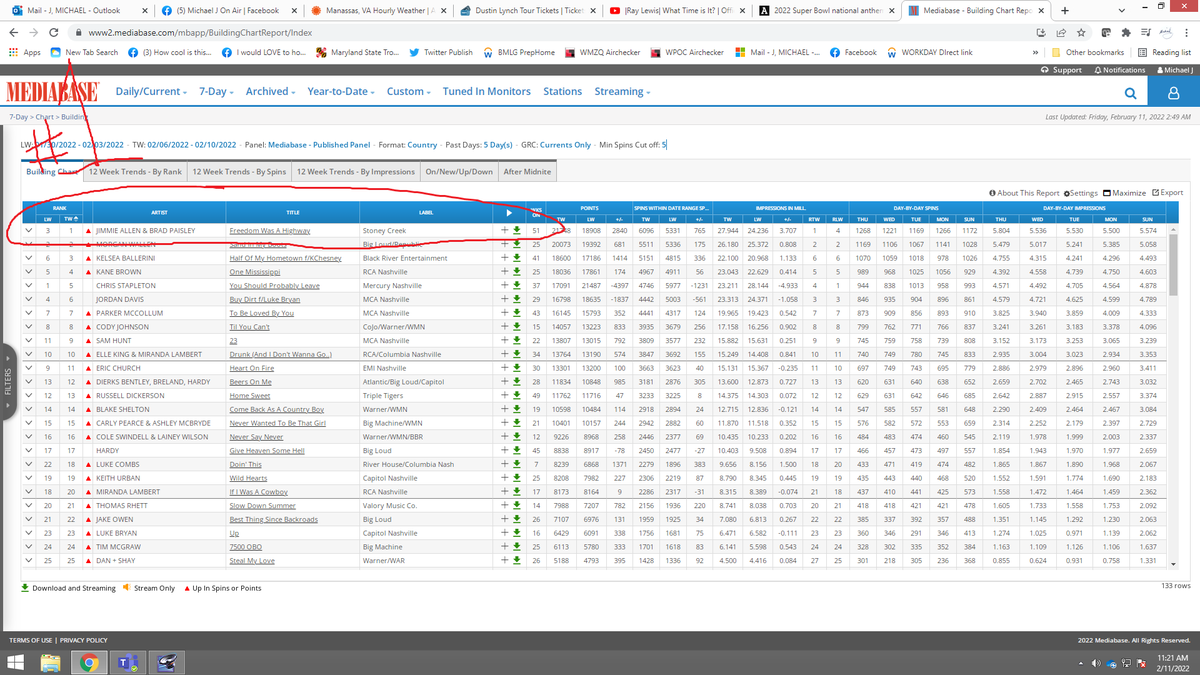Expand row details for Jimmie Allen & Brad Paisley
The width and height of the screenshot is (1200, 675).
(x=29, y=230)
